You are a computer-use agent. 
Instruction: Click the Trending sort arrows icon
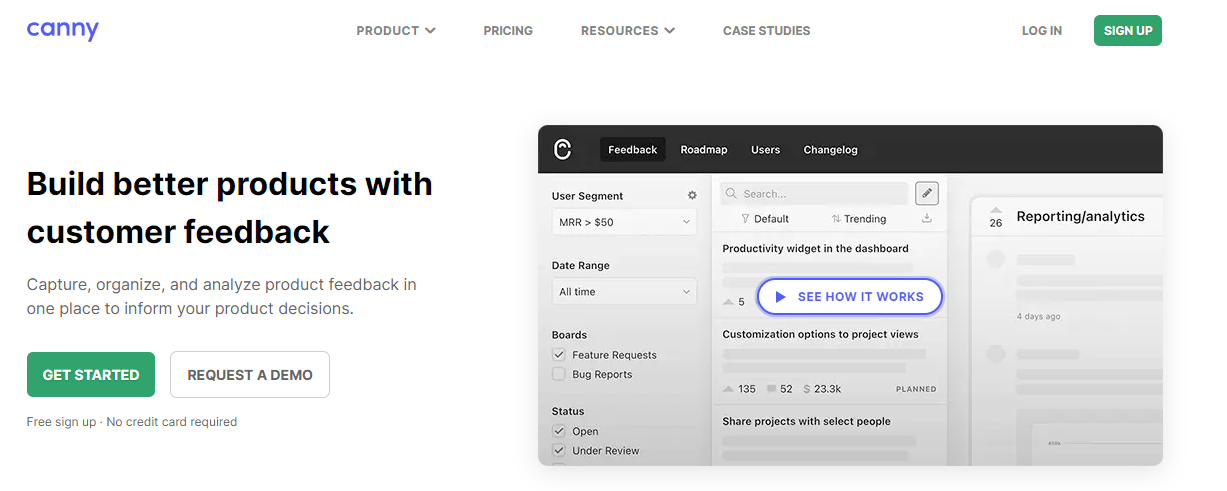click(836, 219)
